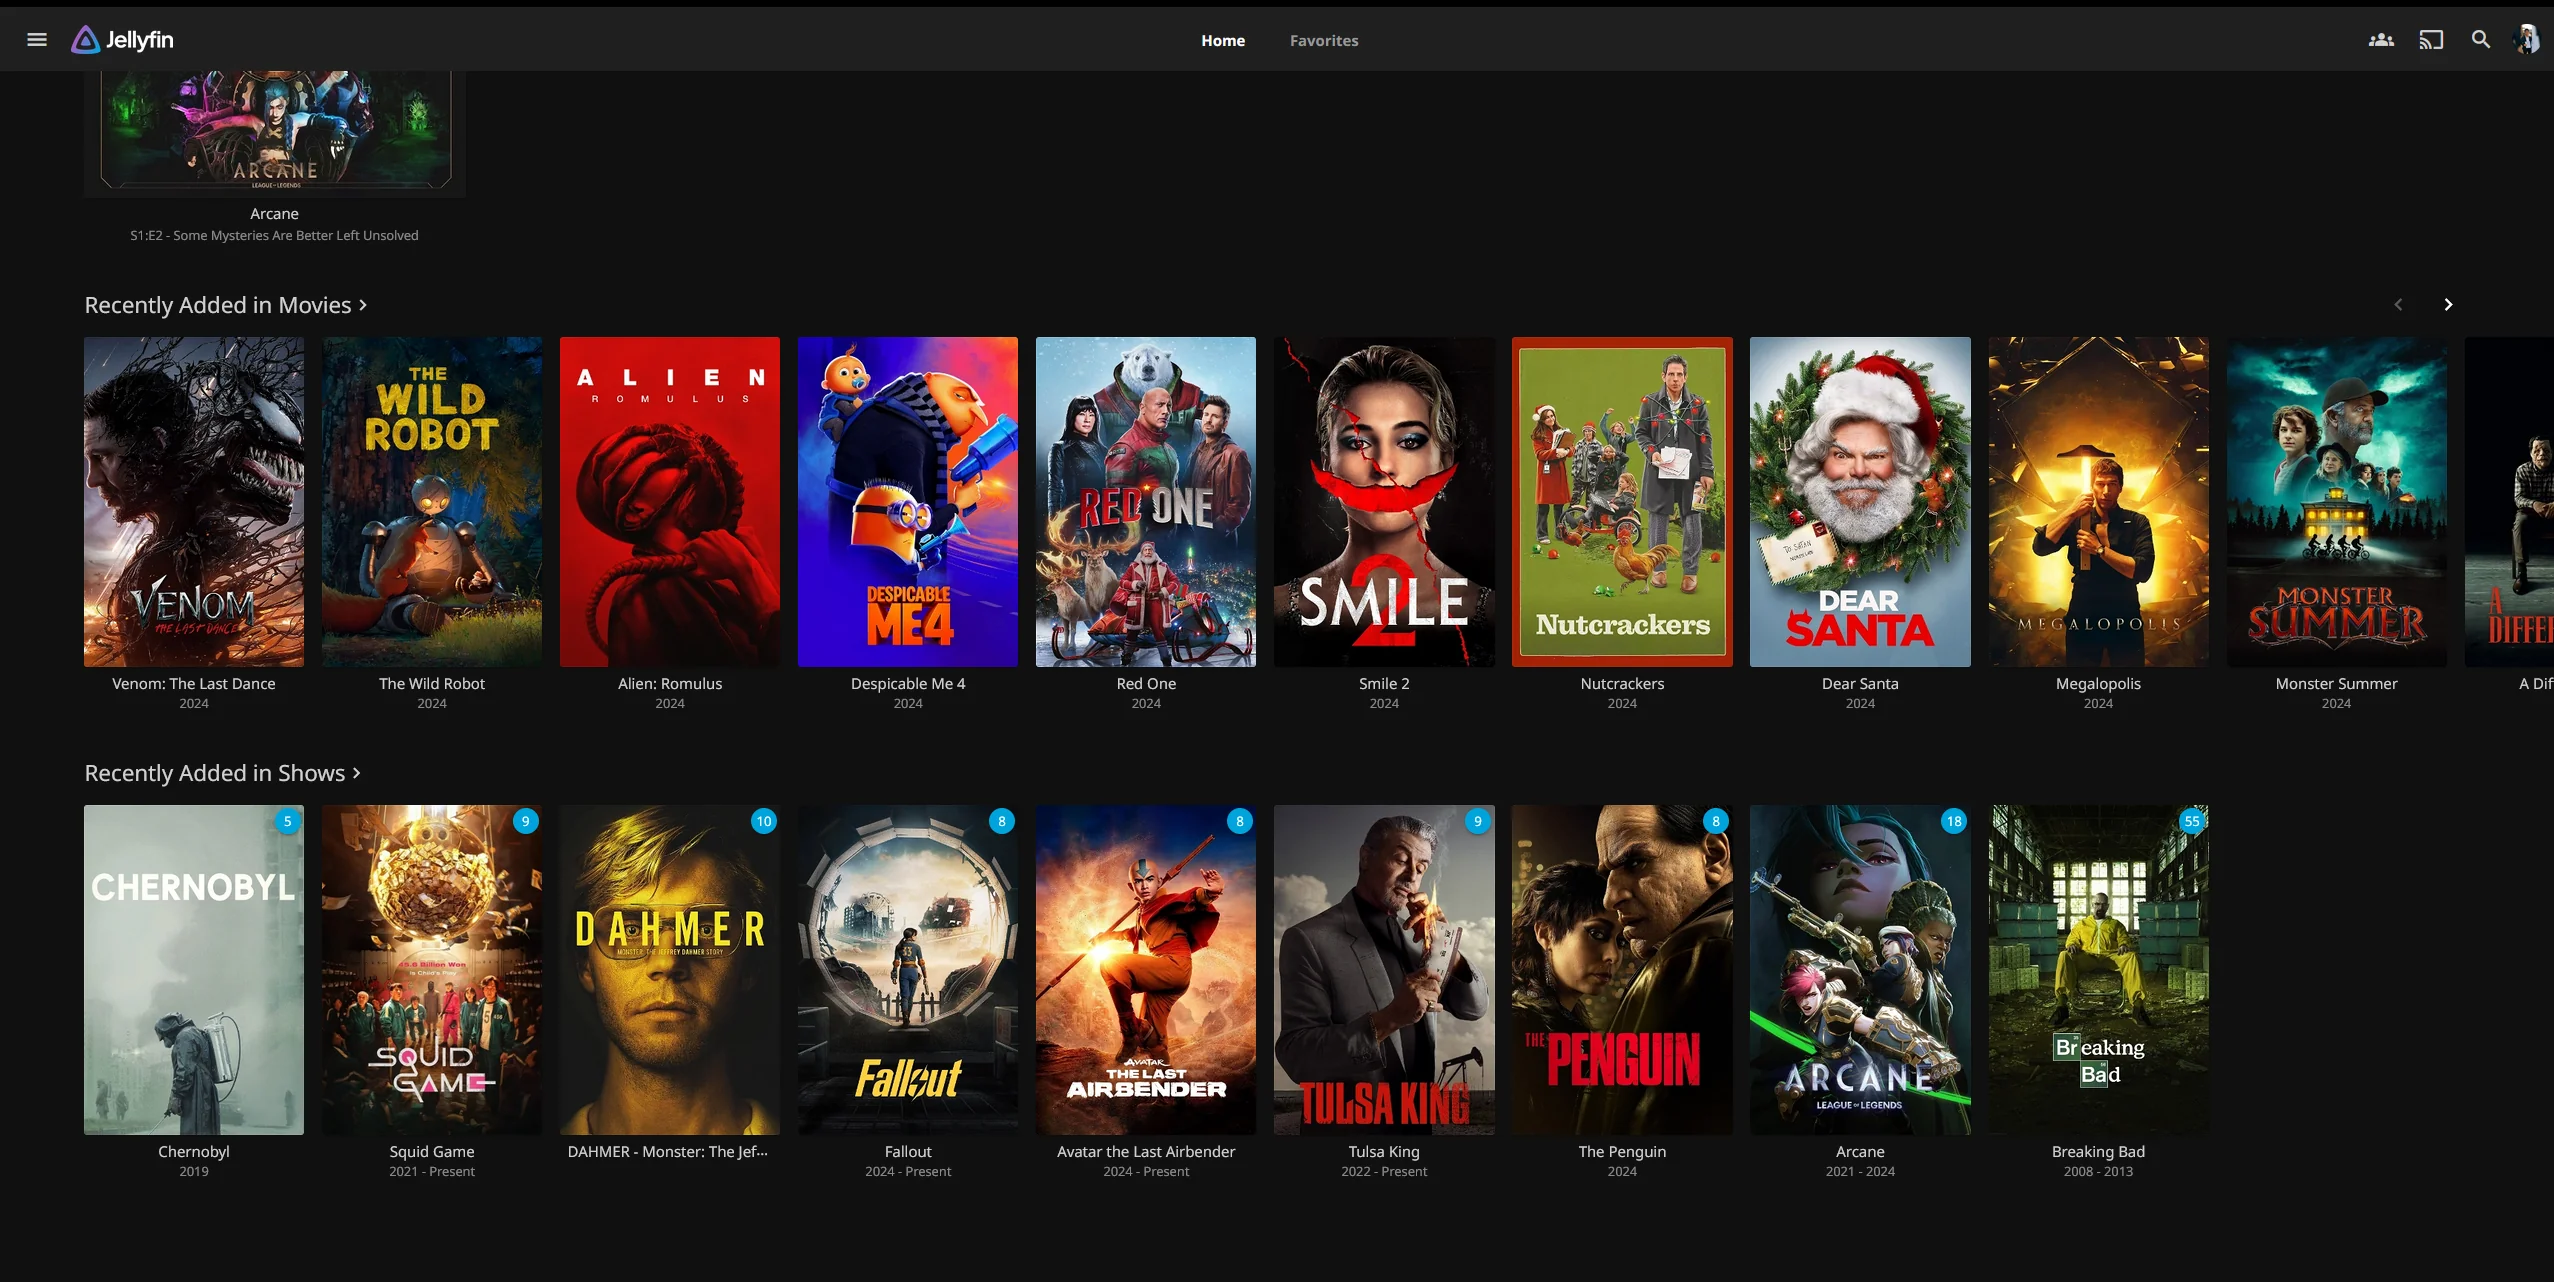The image size is (2554, 1282).
Task: Expand the Recently Added in Shows section
Action: pos(223,773)
